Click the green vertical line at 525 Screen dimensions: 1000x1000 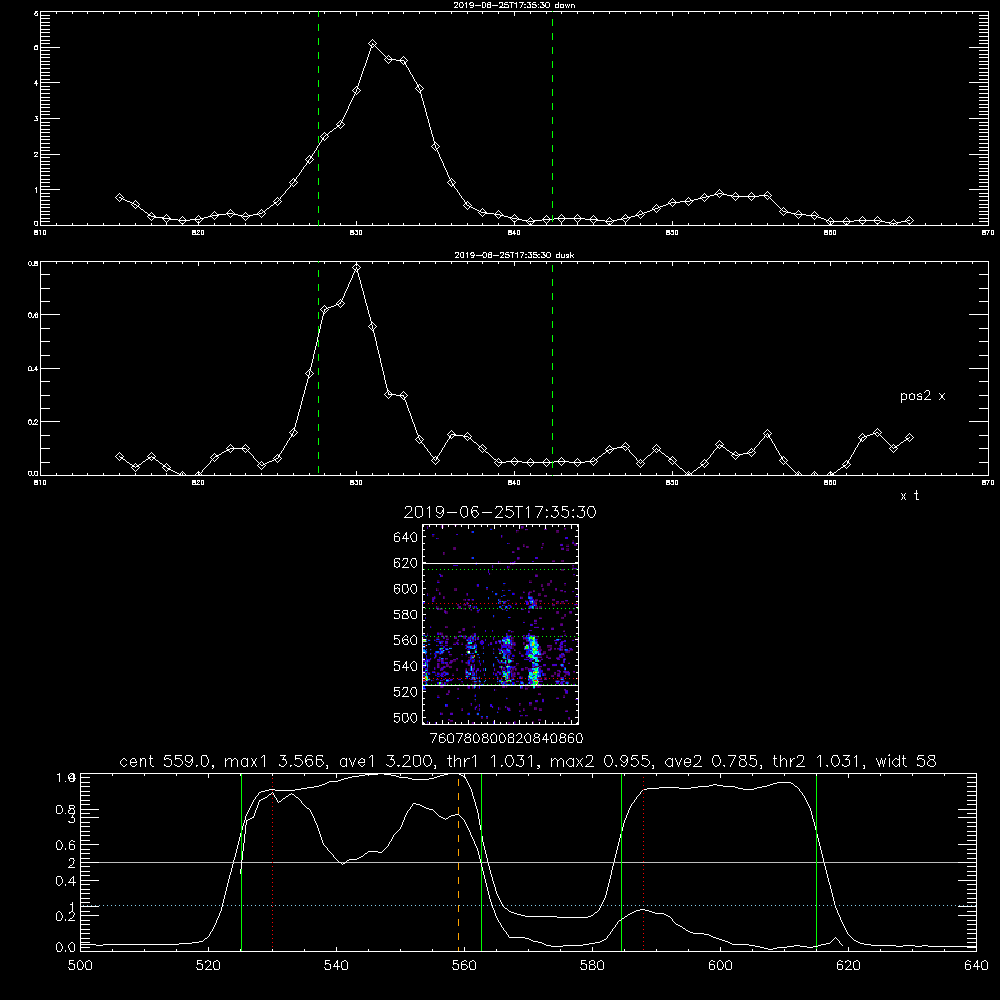coord(241,862)
